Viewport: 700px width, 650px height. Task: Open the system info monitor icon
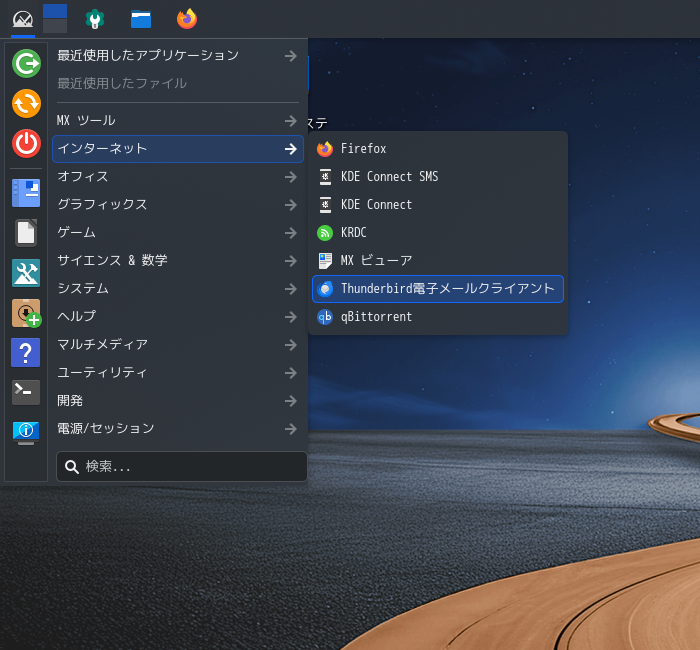pos(26,433)
